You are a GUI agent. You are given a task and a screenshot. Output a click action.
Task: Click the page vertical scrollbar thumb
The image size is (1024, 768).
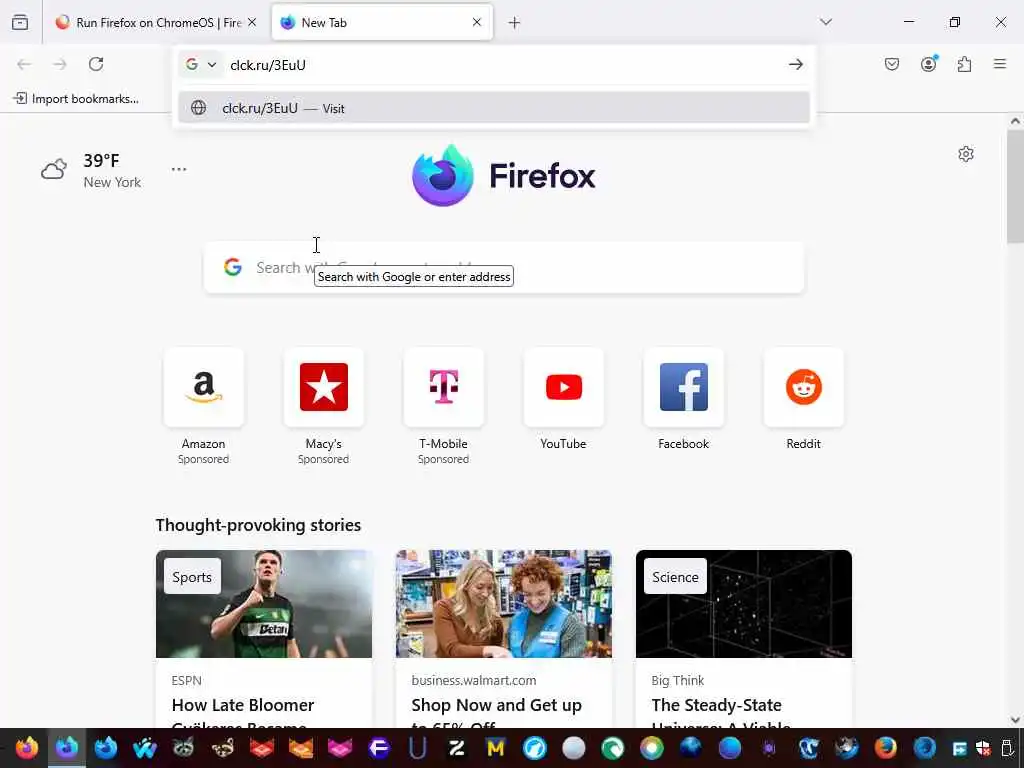pos(1016,187)
